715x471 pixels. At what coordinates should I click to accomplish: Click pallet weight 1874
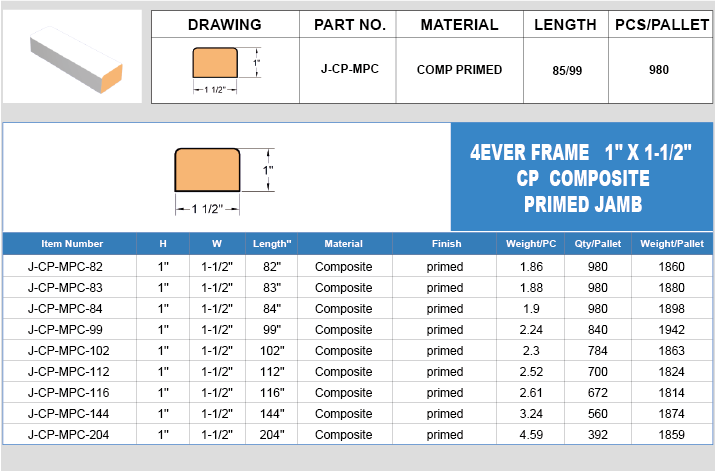pyautogui.click(x=671, y=414)
